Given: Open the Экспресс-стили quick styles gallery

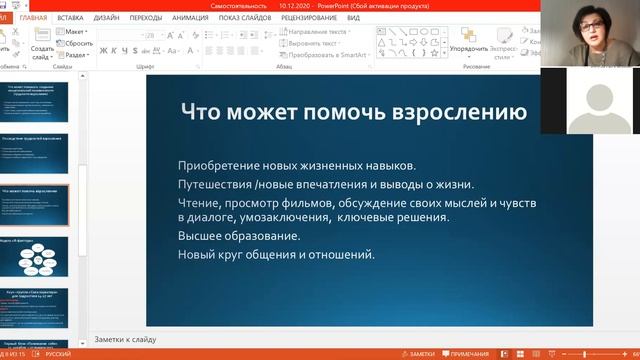Looking at the screenshot, I should point(504,44).
